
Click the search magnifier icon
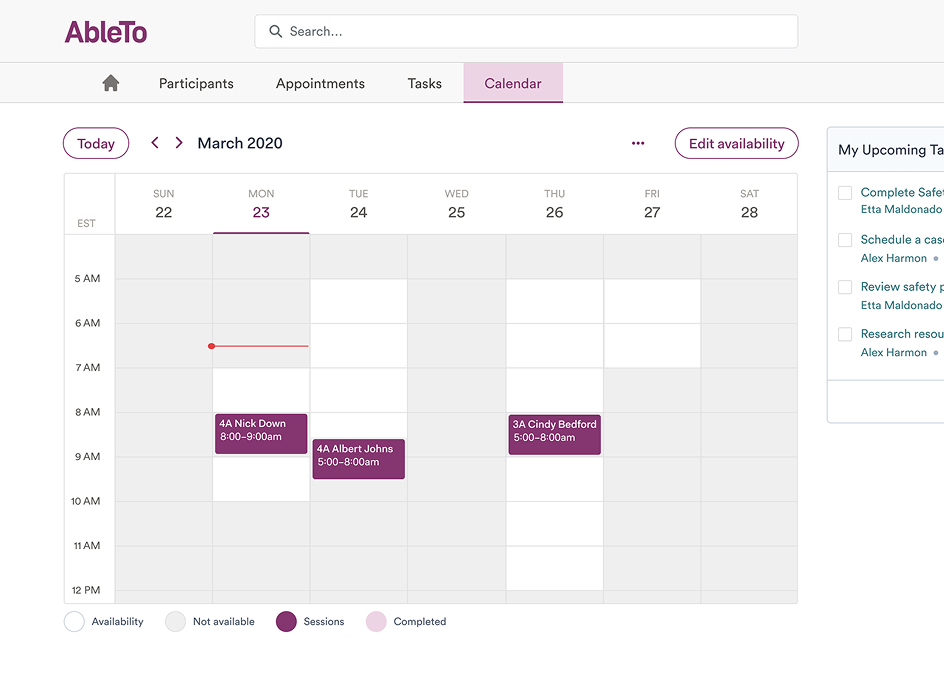click(x=275, y=31)
